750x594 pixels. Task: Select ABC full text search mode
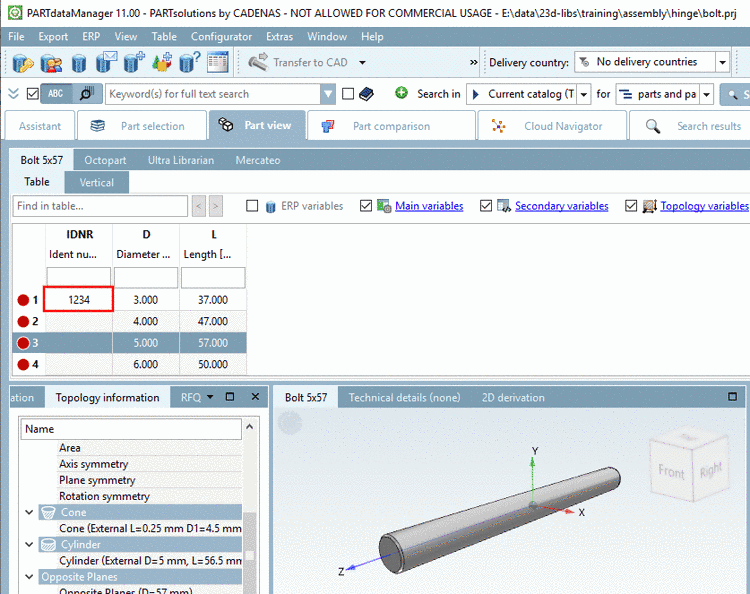pyautogui.click(x=56, y=94)
